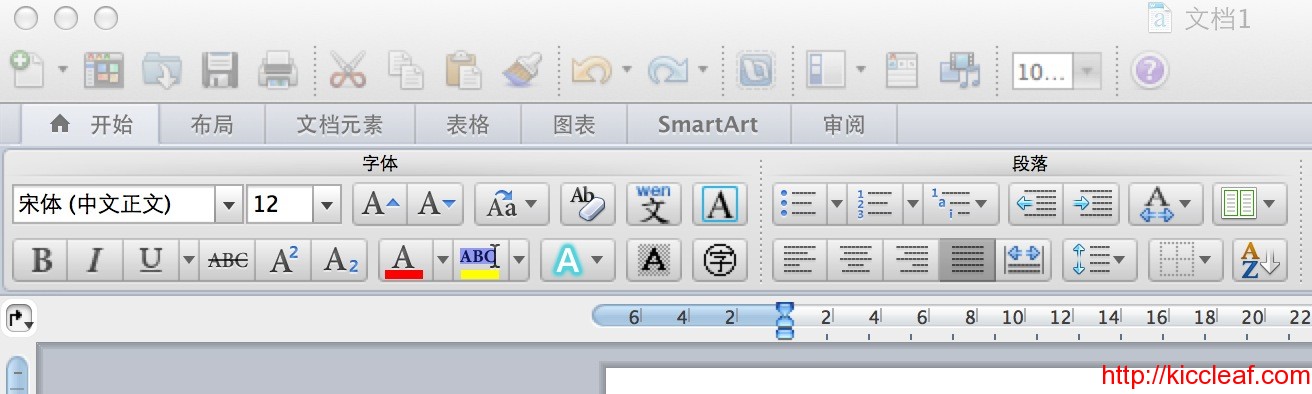Viewport: 1312px width, 394px height.
Task: Apply the red font color swatch
Action: coord(403,261)
